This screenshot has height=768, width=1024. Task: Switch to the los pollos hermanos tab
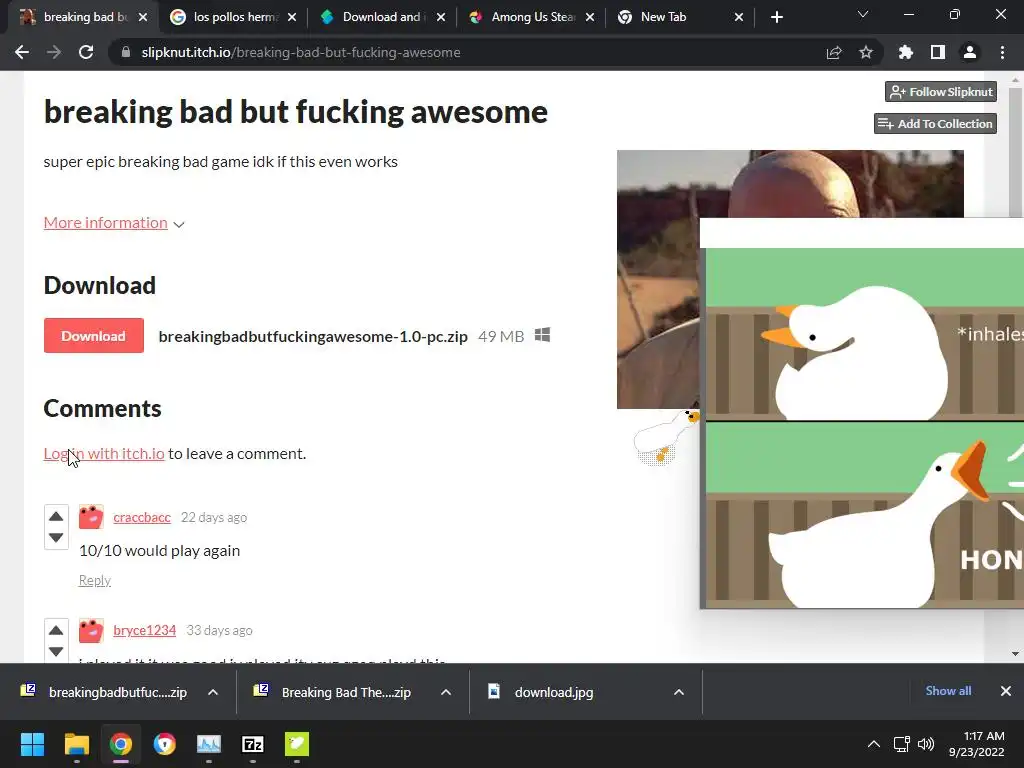click(x=226, y=17)
